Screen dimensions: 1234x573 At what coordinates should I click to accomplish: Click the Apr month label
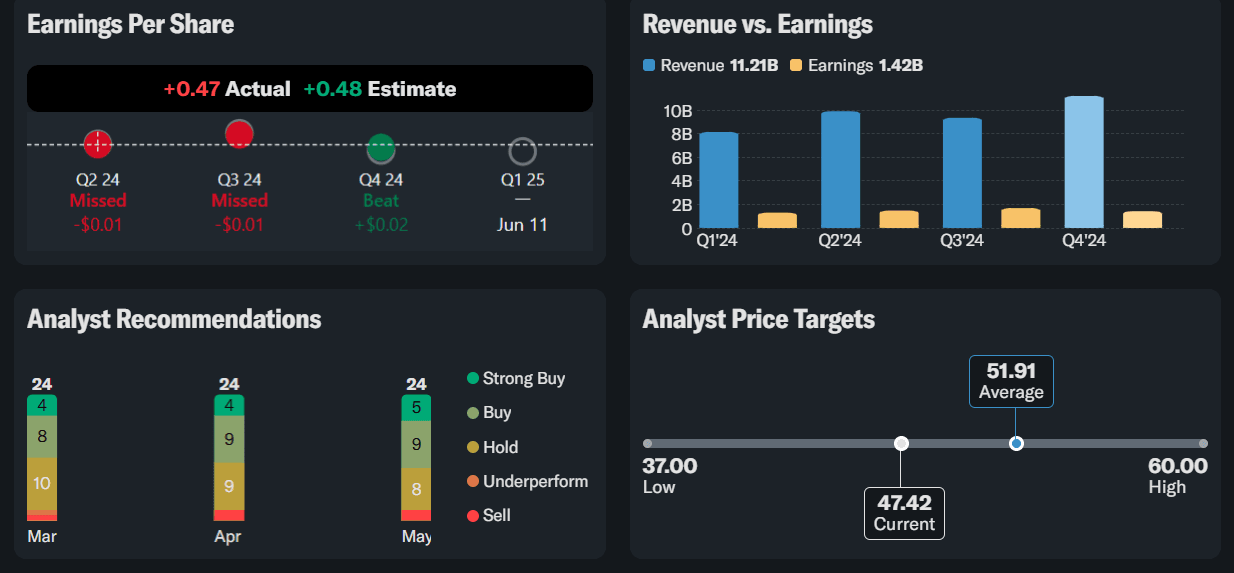[228, 537]
